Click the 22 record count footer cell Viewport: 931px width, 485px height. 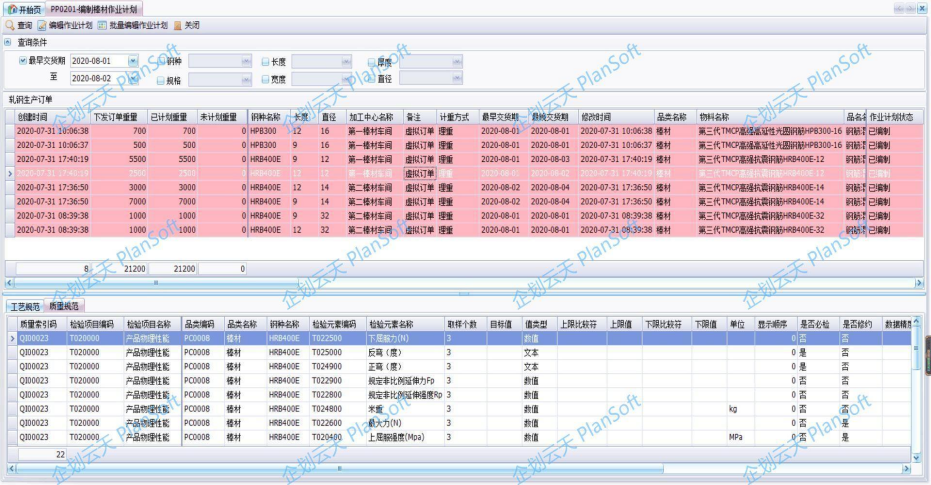pyautogui.click(x=42, y=455)
